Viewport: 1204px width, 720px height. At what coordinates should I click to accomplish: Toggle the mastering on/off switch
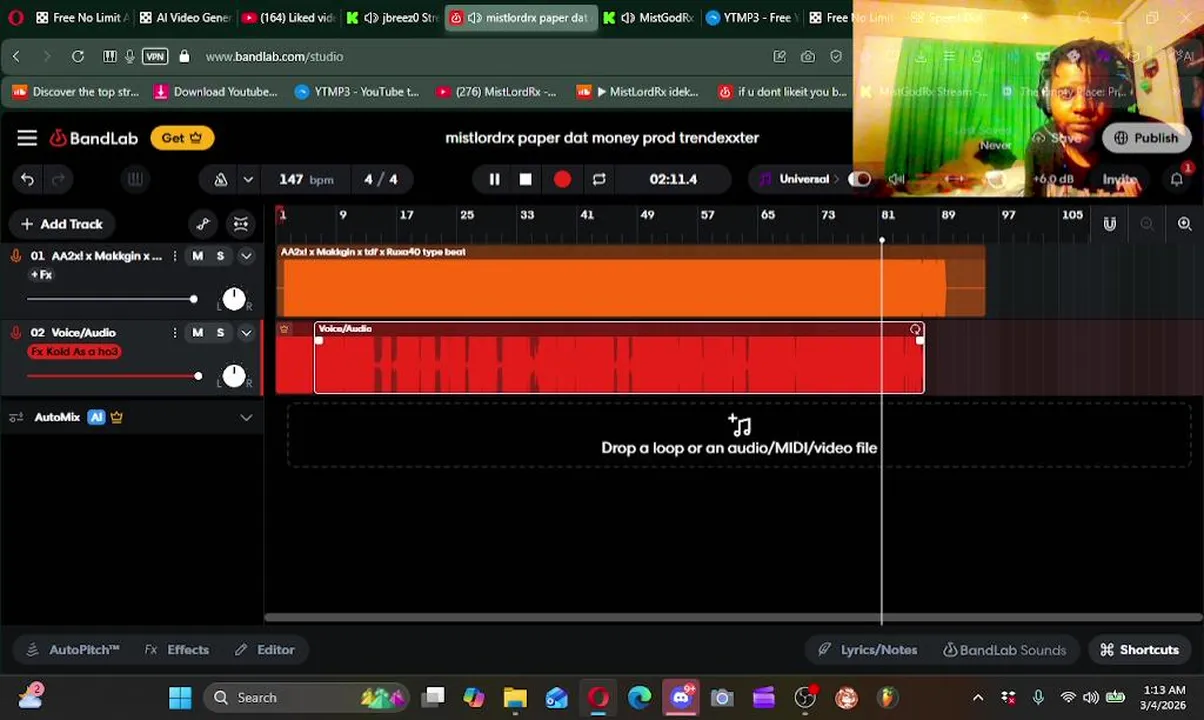(x=859, y=179)
